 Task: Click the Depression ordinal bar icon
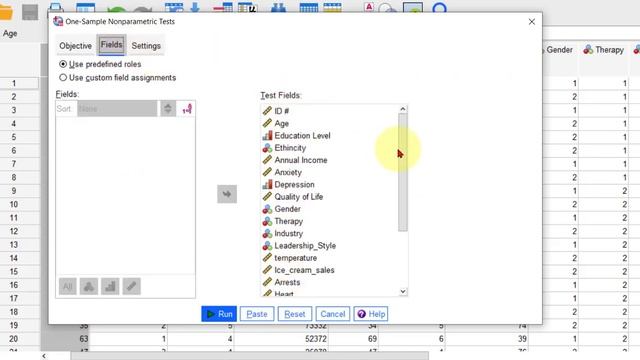[267, 184]
